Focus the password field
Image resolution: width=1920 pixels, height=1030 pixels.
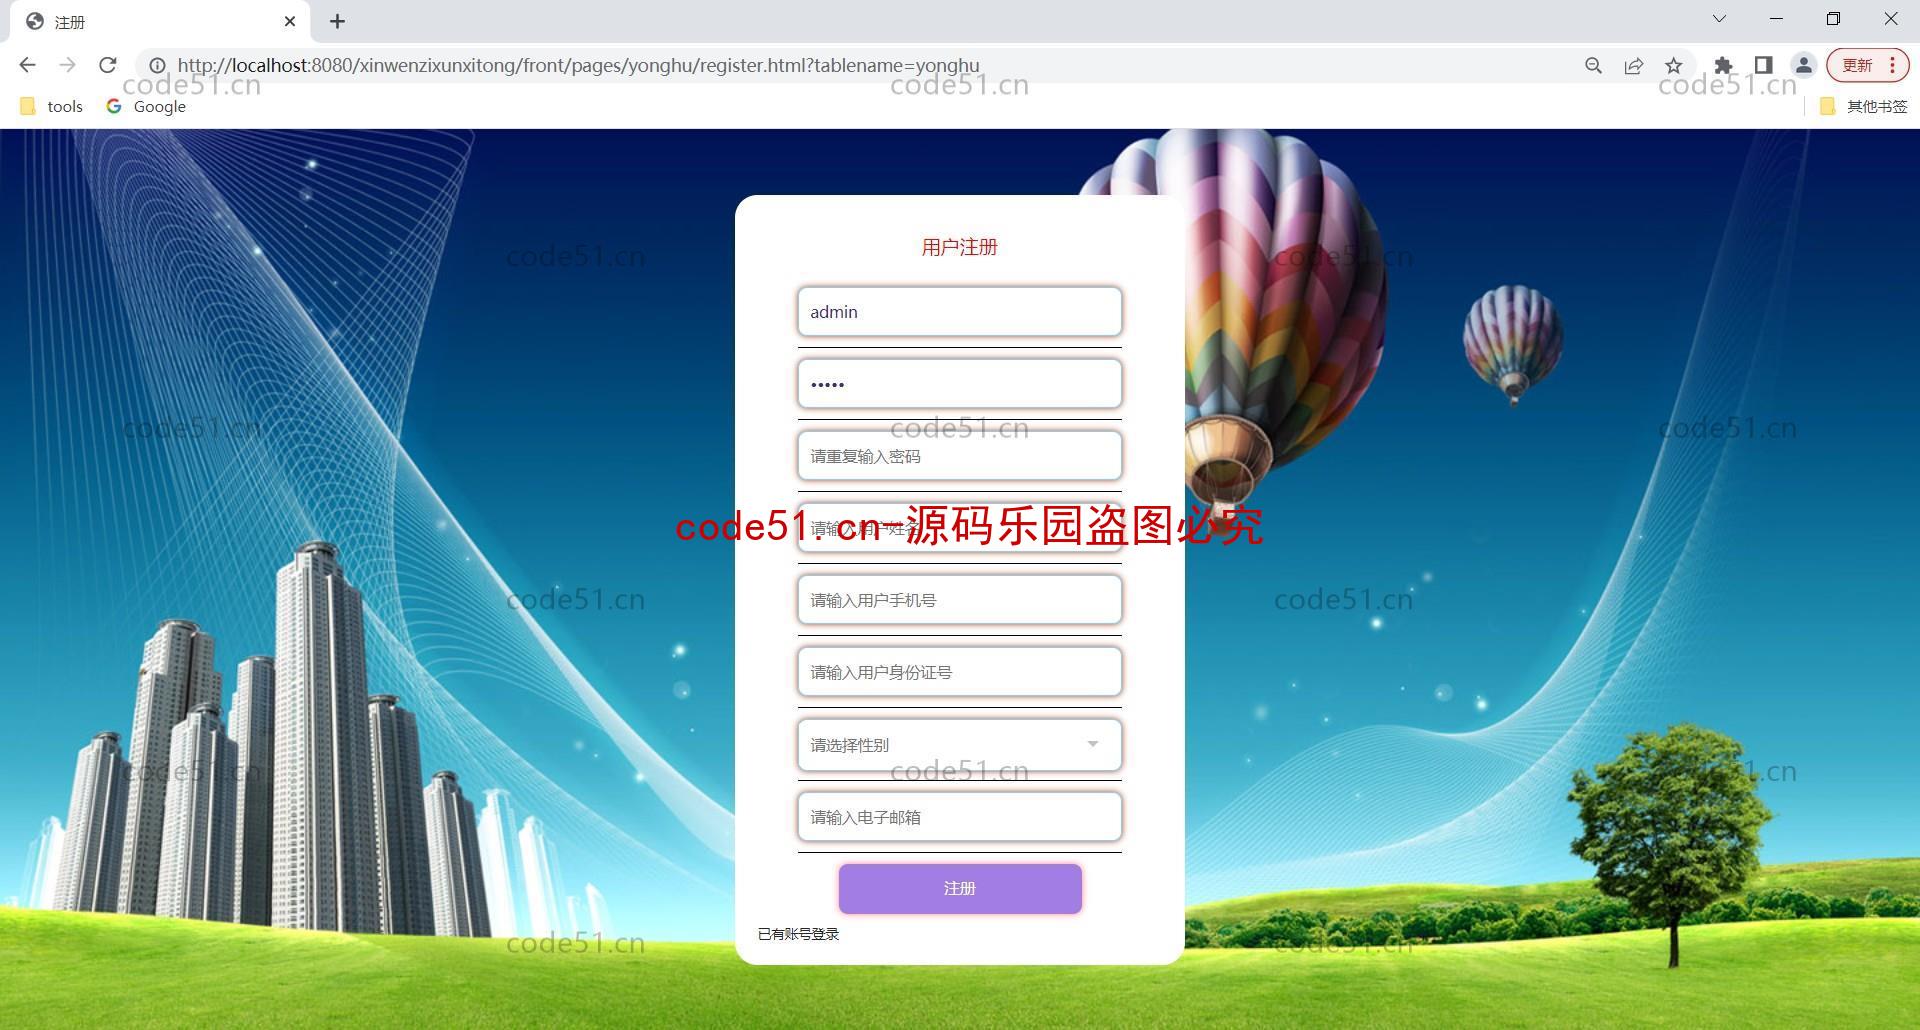[960, 384]
